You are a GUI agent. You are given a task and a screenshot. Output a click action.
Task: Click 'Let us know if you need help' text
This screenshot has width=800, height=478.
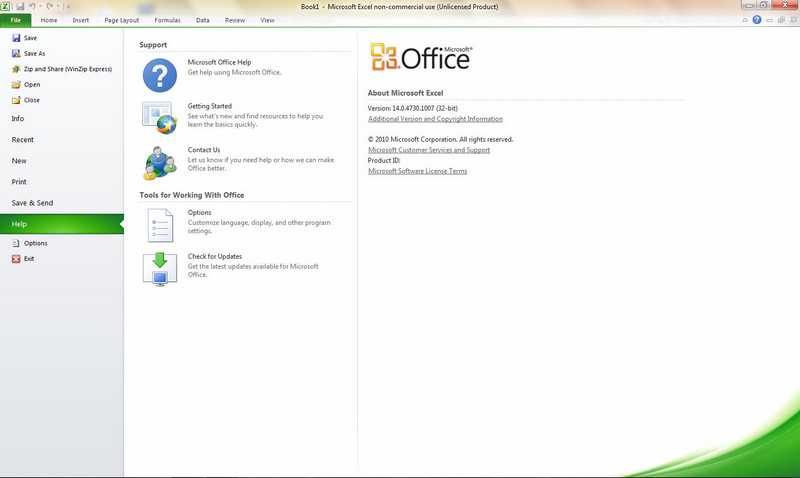261,164
